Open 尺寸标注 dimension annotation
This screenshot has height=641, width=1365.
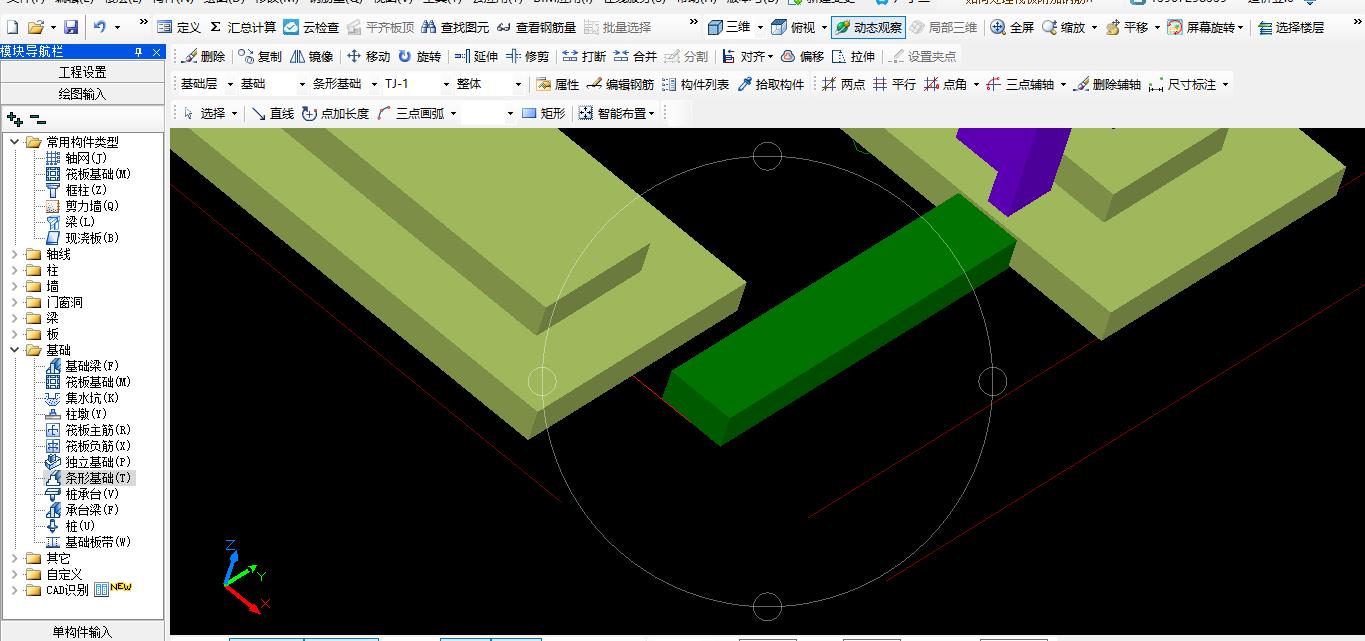[1189, 84]
